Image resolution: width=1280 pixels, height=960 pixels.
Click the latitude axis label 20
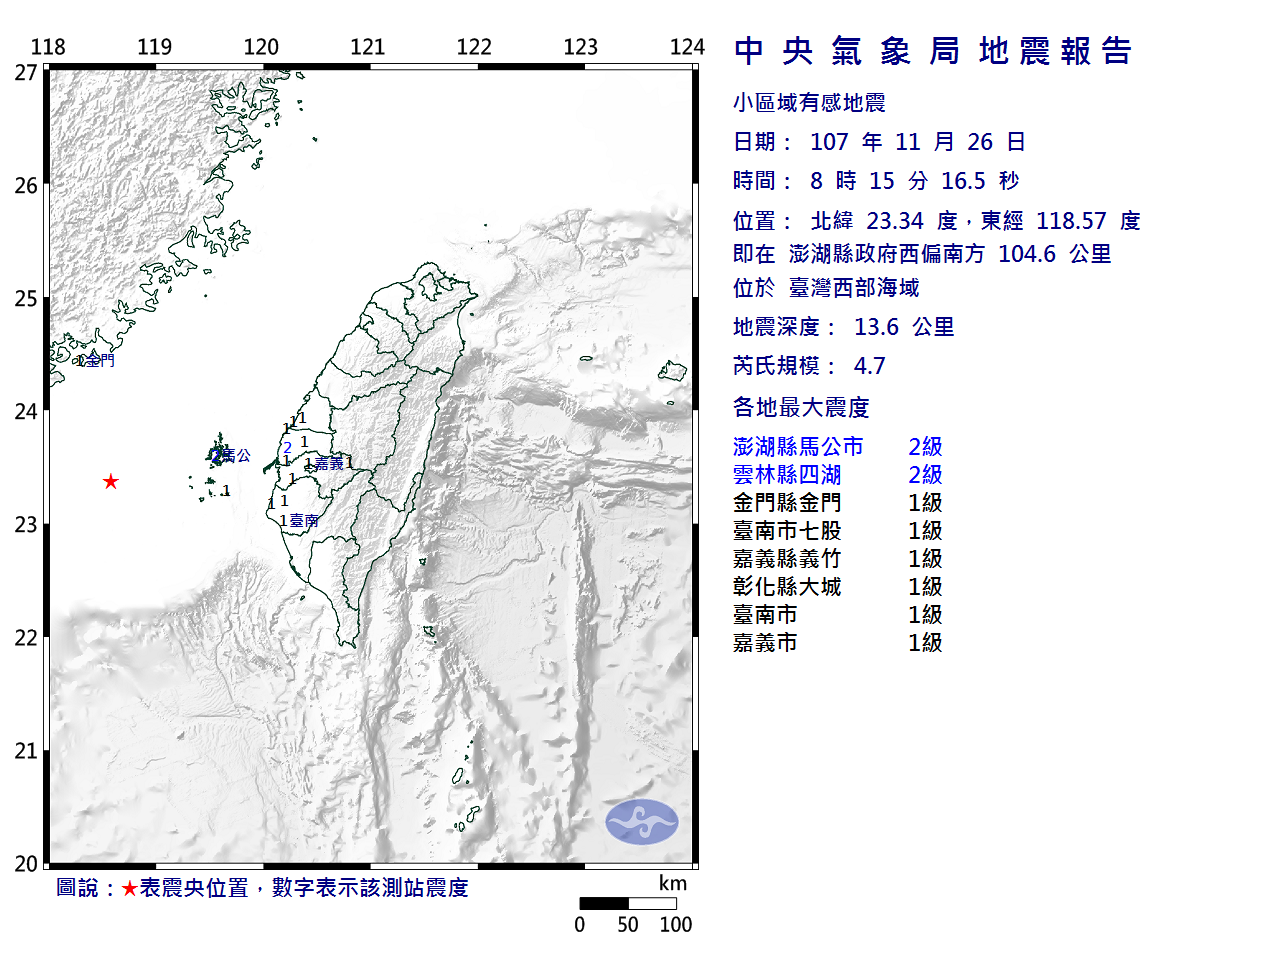[x=26, y=864]
